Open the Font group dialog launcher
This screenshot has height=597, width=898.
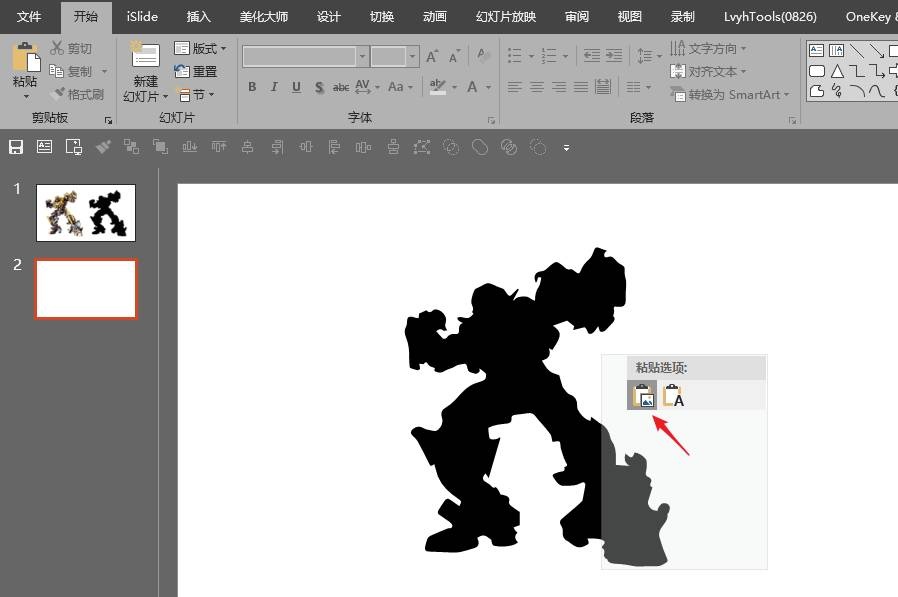pos(491,120)
